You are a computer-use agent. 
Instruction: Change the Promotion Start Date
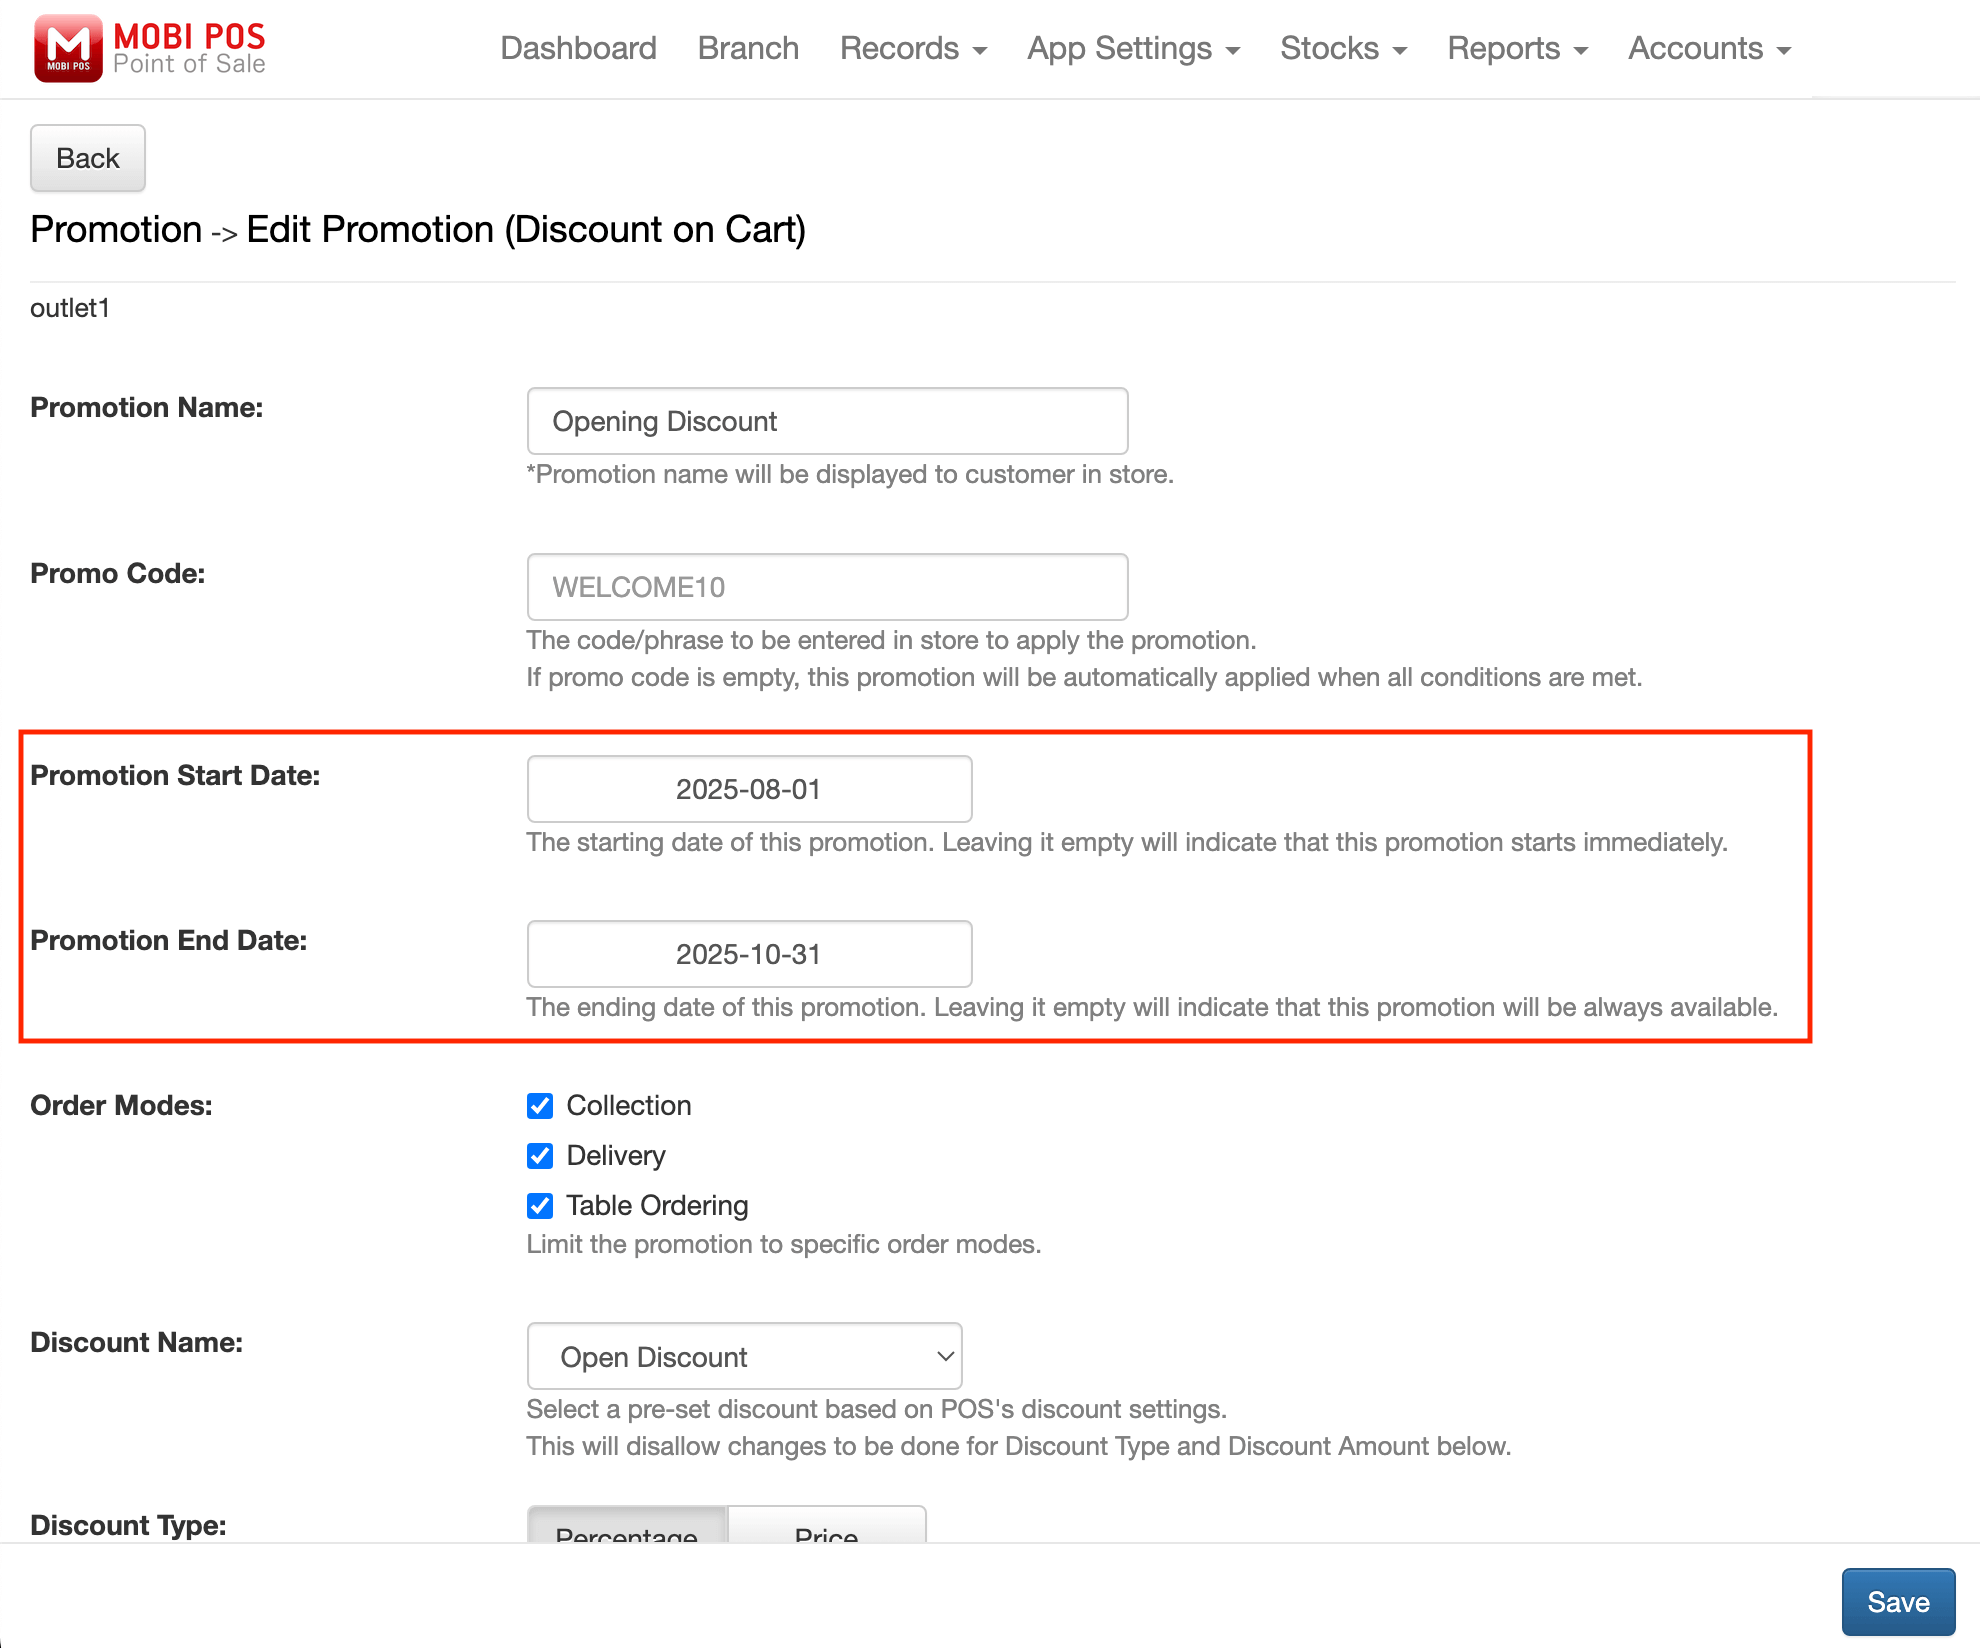coord(749,789)
